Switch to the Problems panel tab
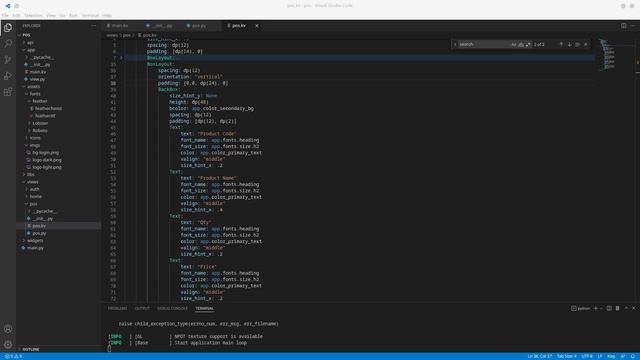This screenshot has height=360, width=640. pos(118,309)
